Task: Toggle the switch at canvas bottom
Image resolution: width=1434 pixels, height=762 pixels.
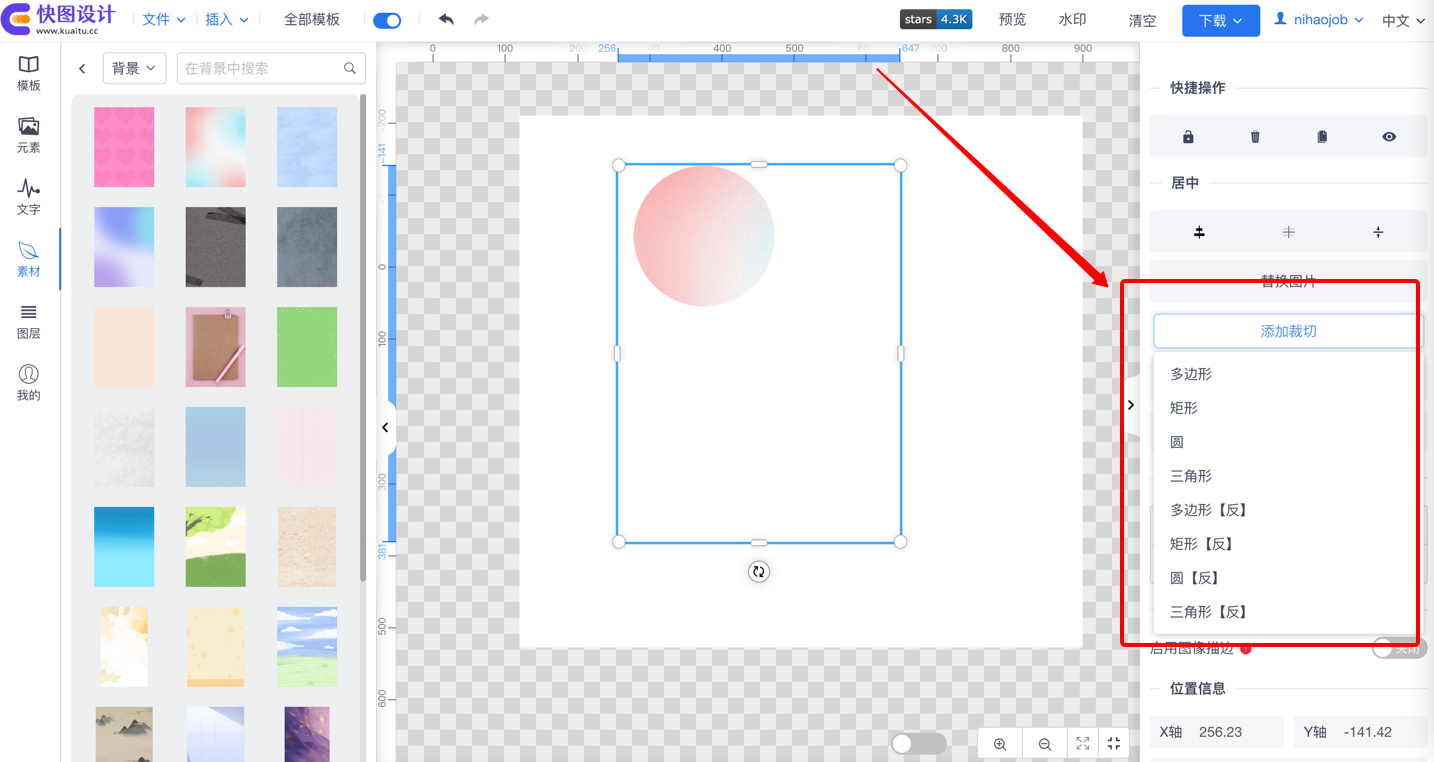Action: pyautogui.click(x=918, y=743)
